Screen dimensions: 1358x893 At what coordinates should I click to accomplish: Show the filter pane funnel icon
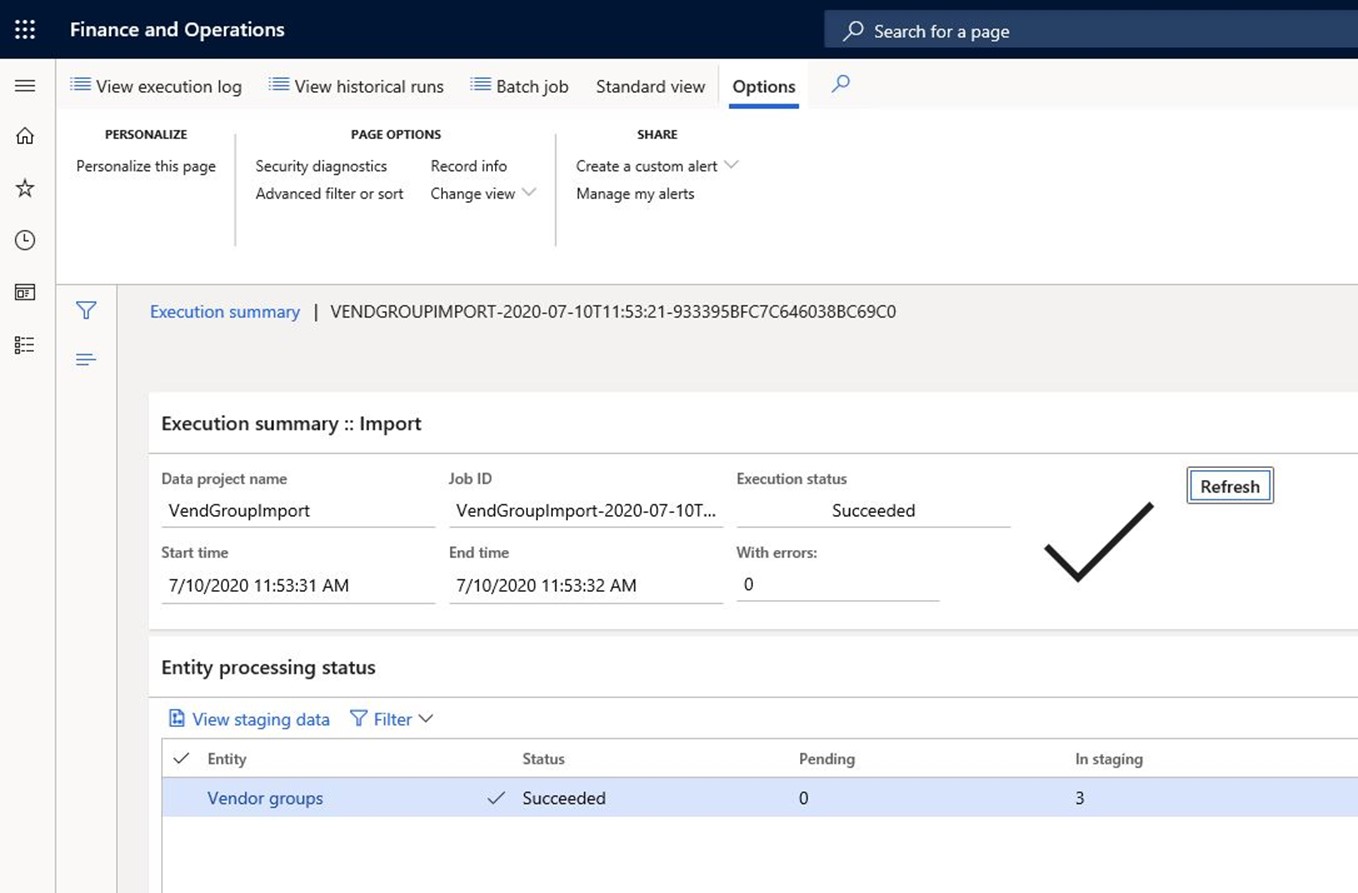(87, 311)
